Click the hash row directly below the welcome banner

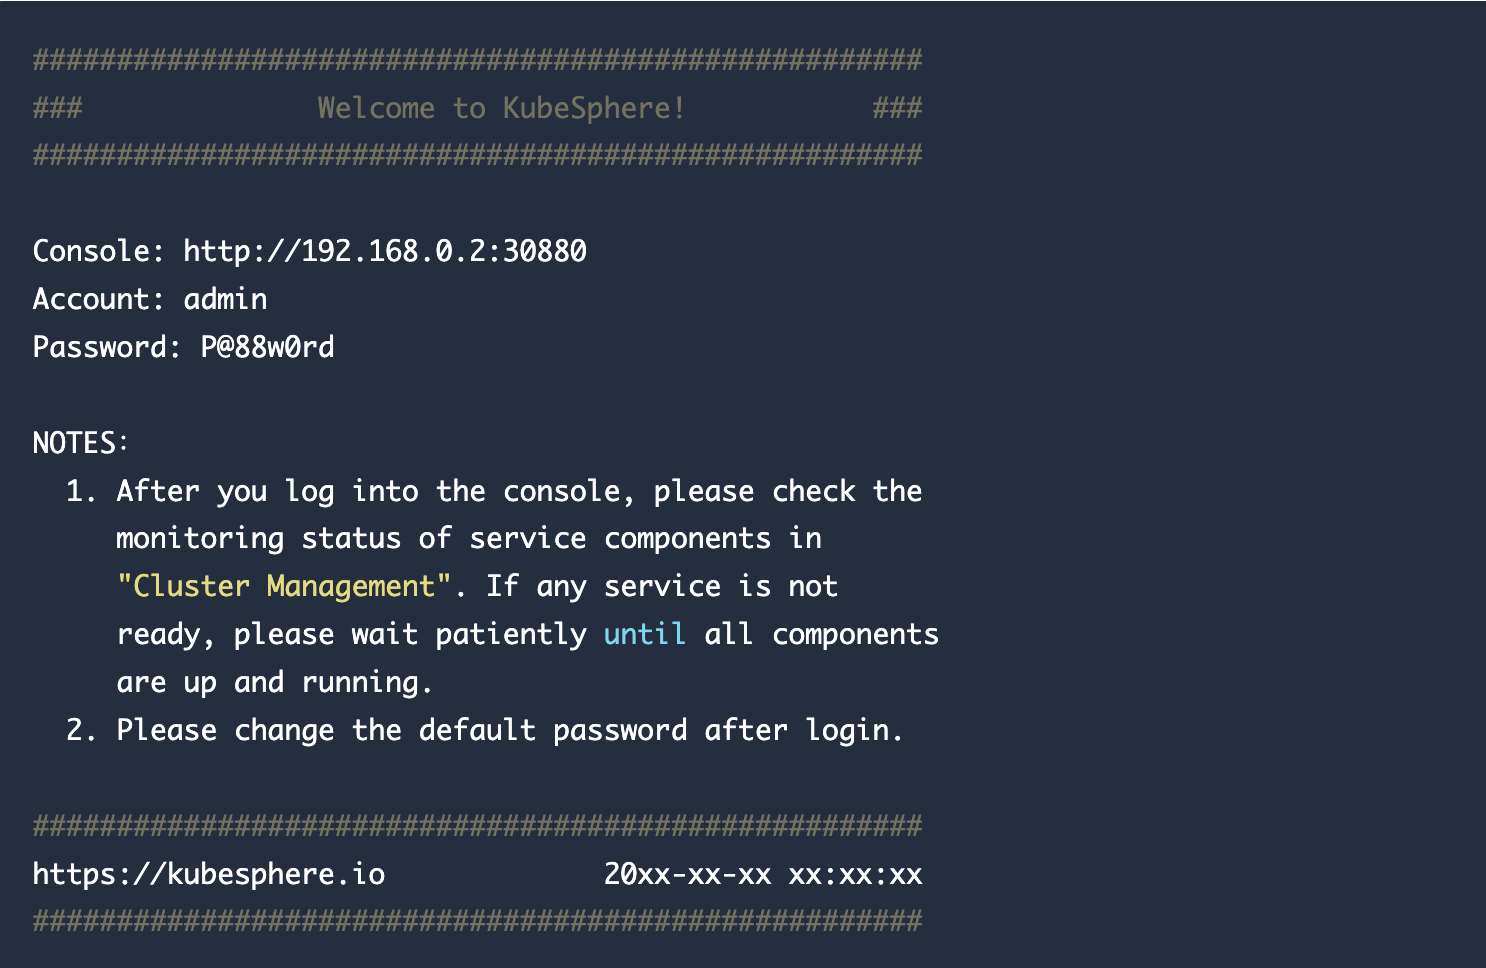point(477,155)
